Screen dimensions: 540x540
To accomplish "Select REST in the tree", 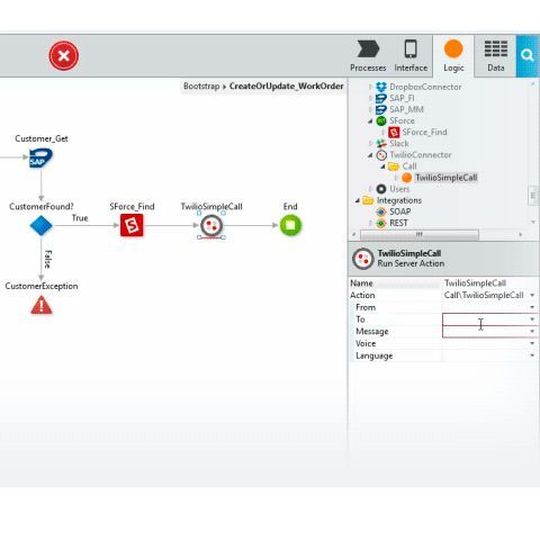I will click(x=398, y=223).
